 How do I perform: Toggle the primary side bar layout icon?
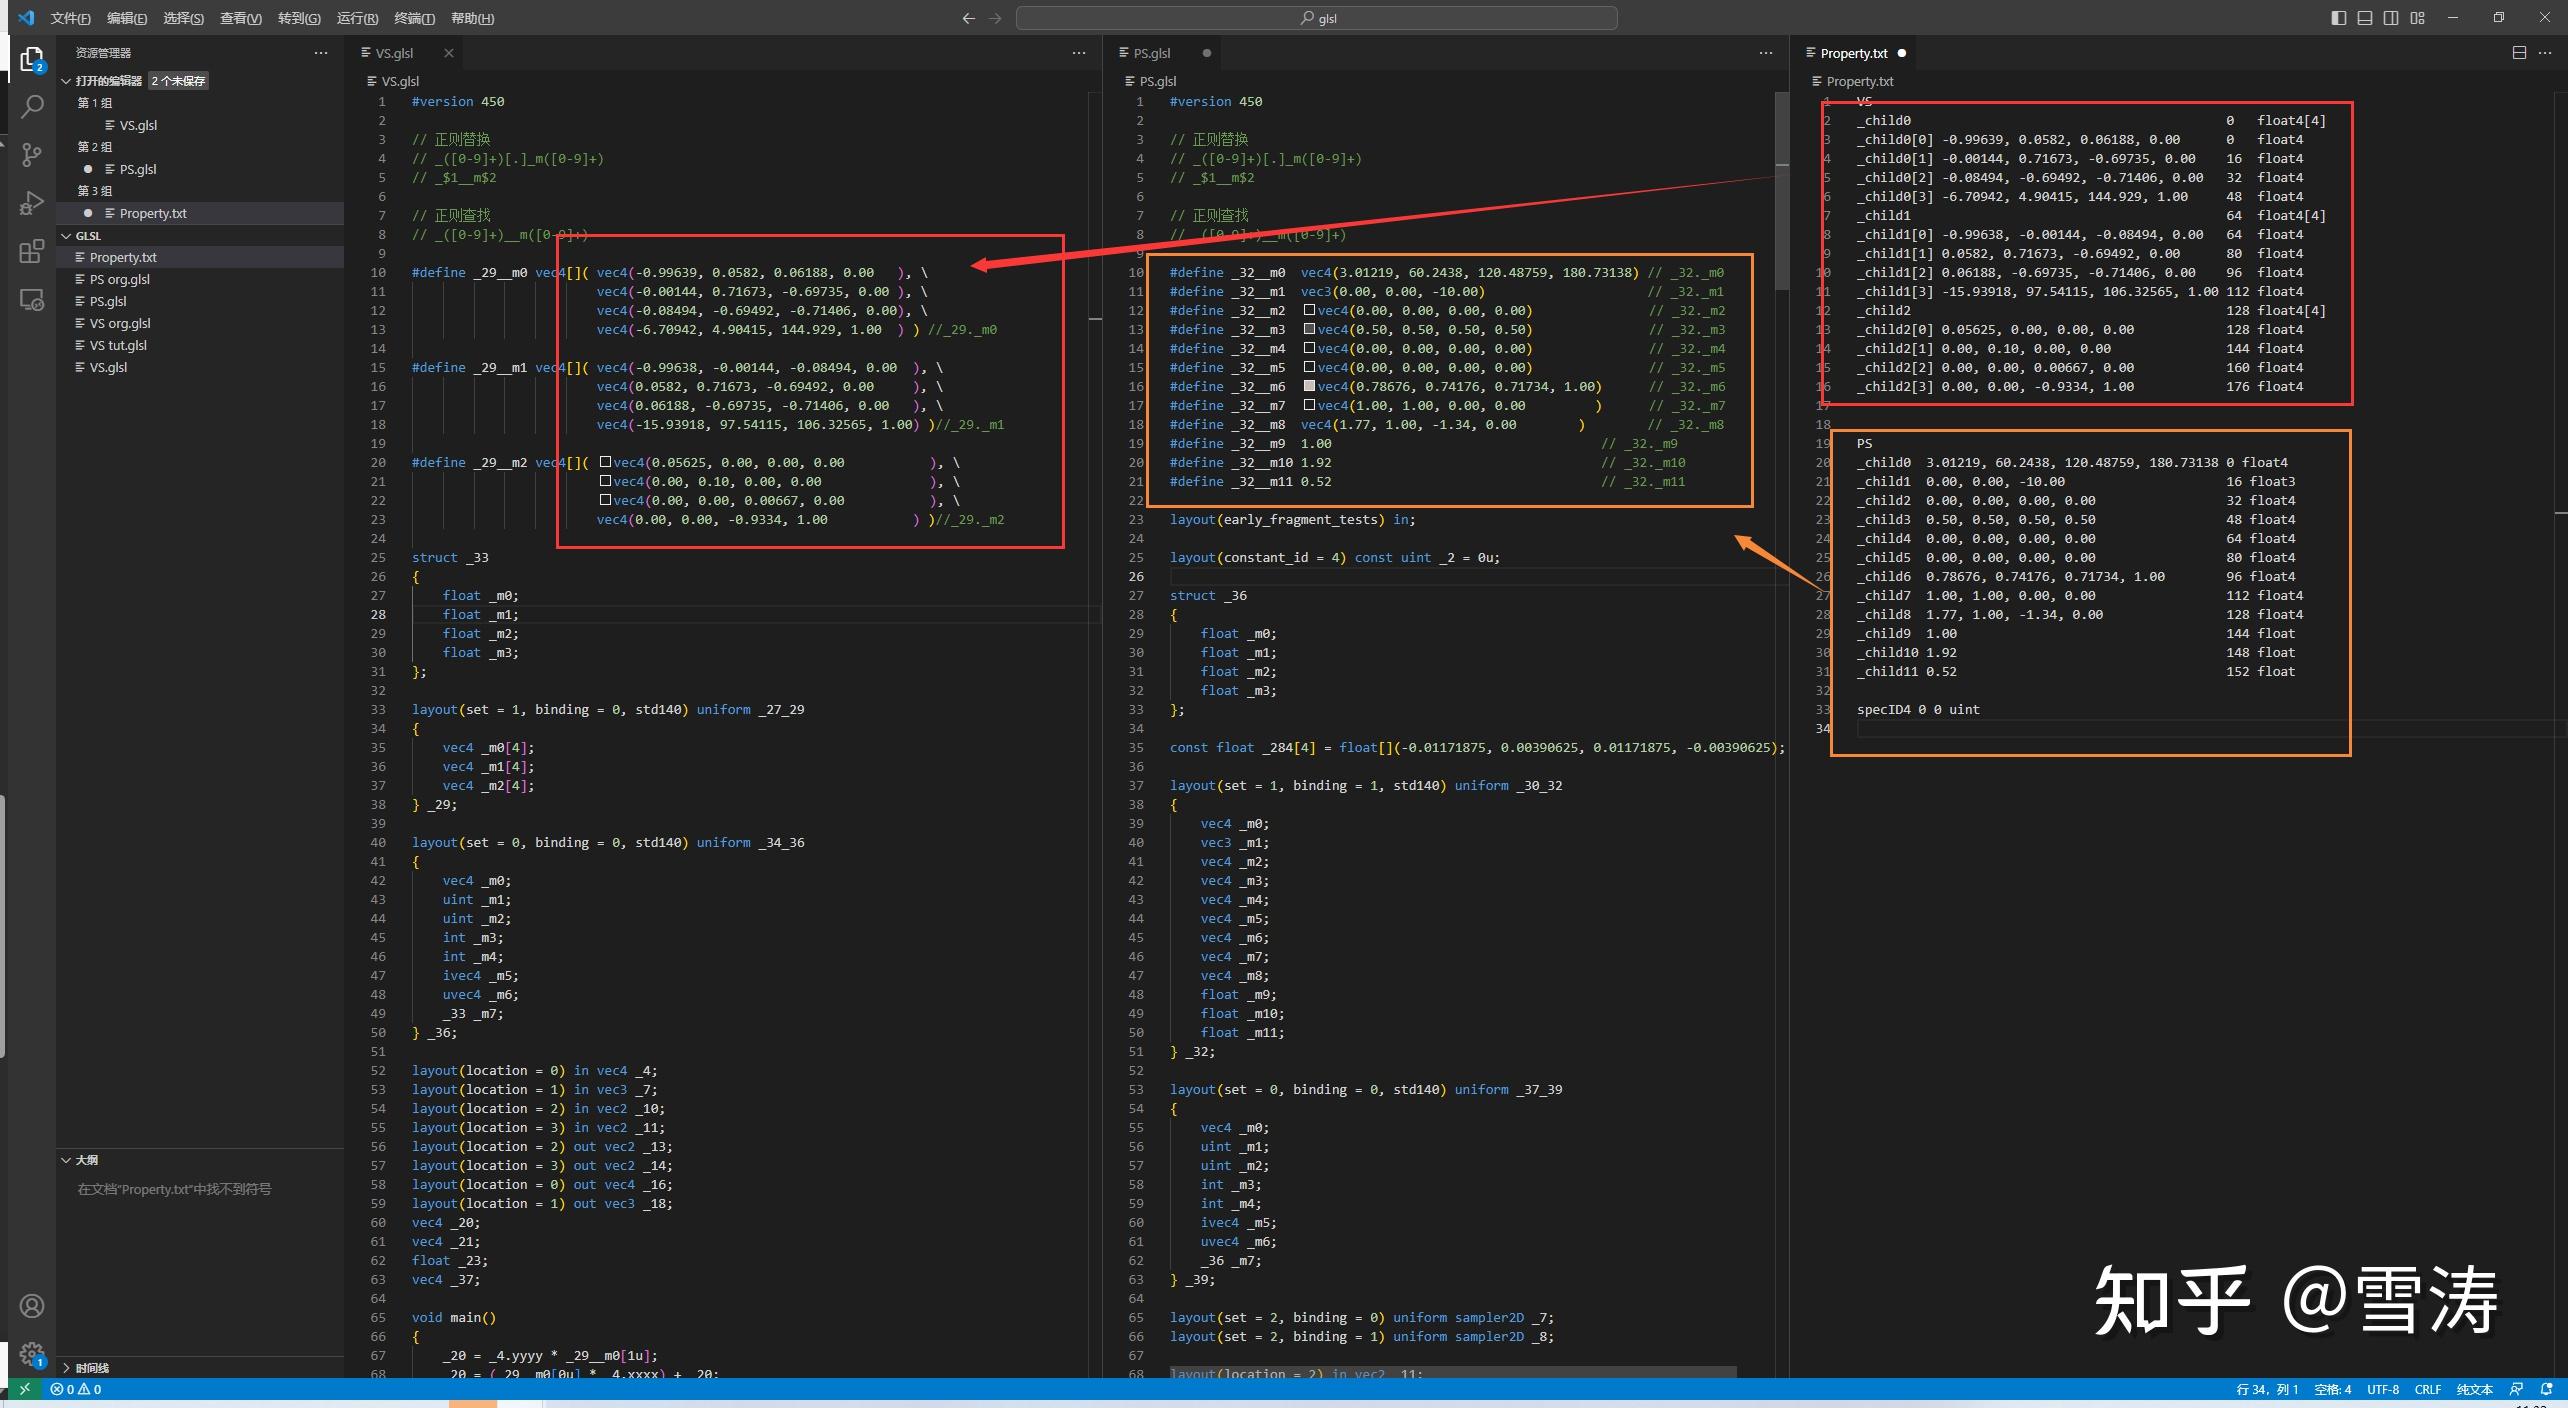2338,18
